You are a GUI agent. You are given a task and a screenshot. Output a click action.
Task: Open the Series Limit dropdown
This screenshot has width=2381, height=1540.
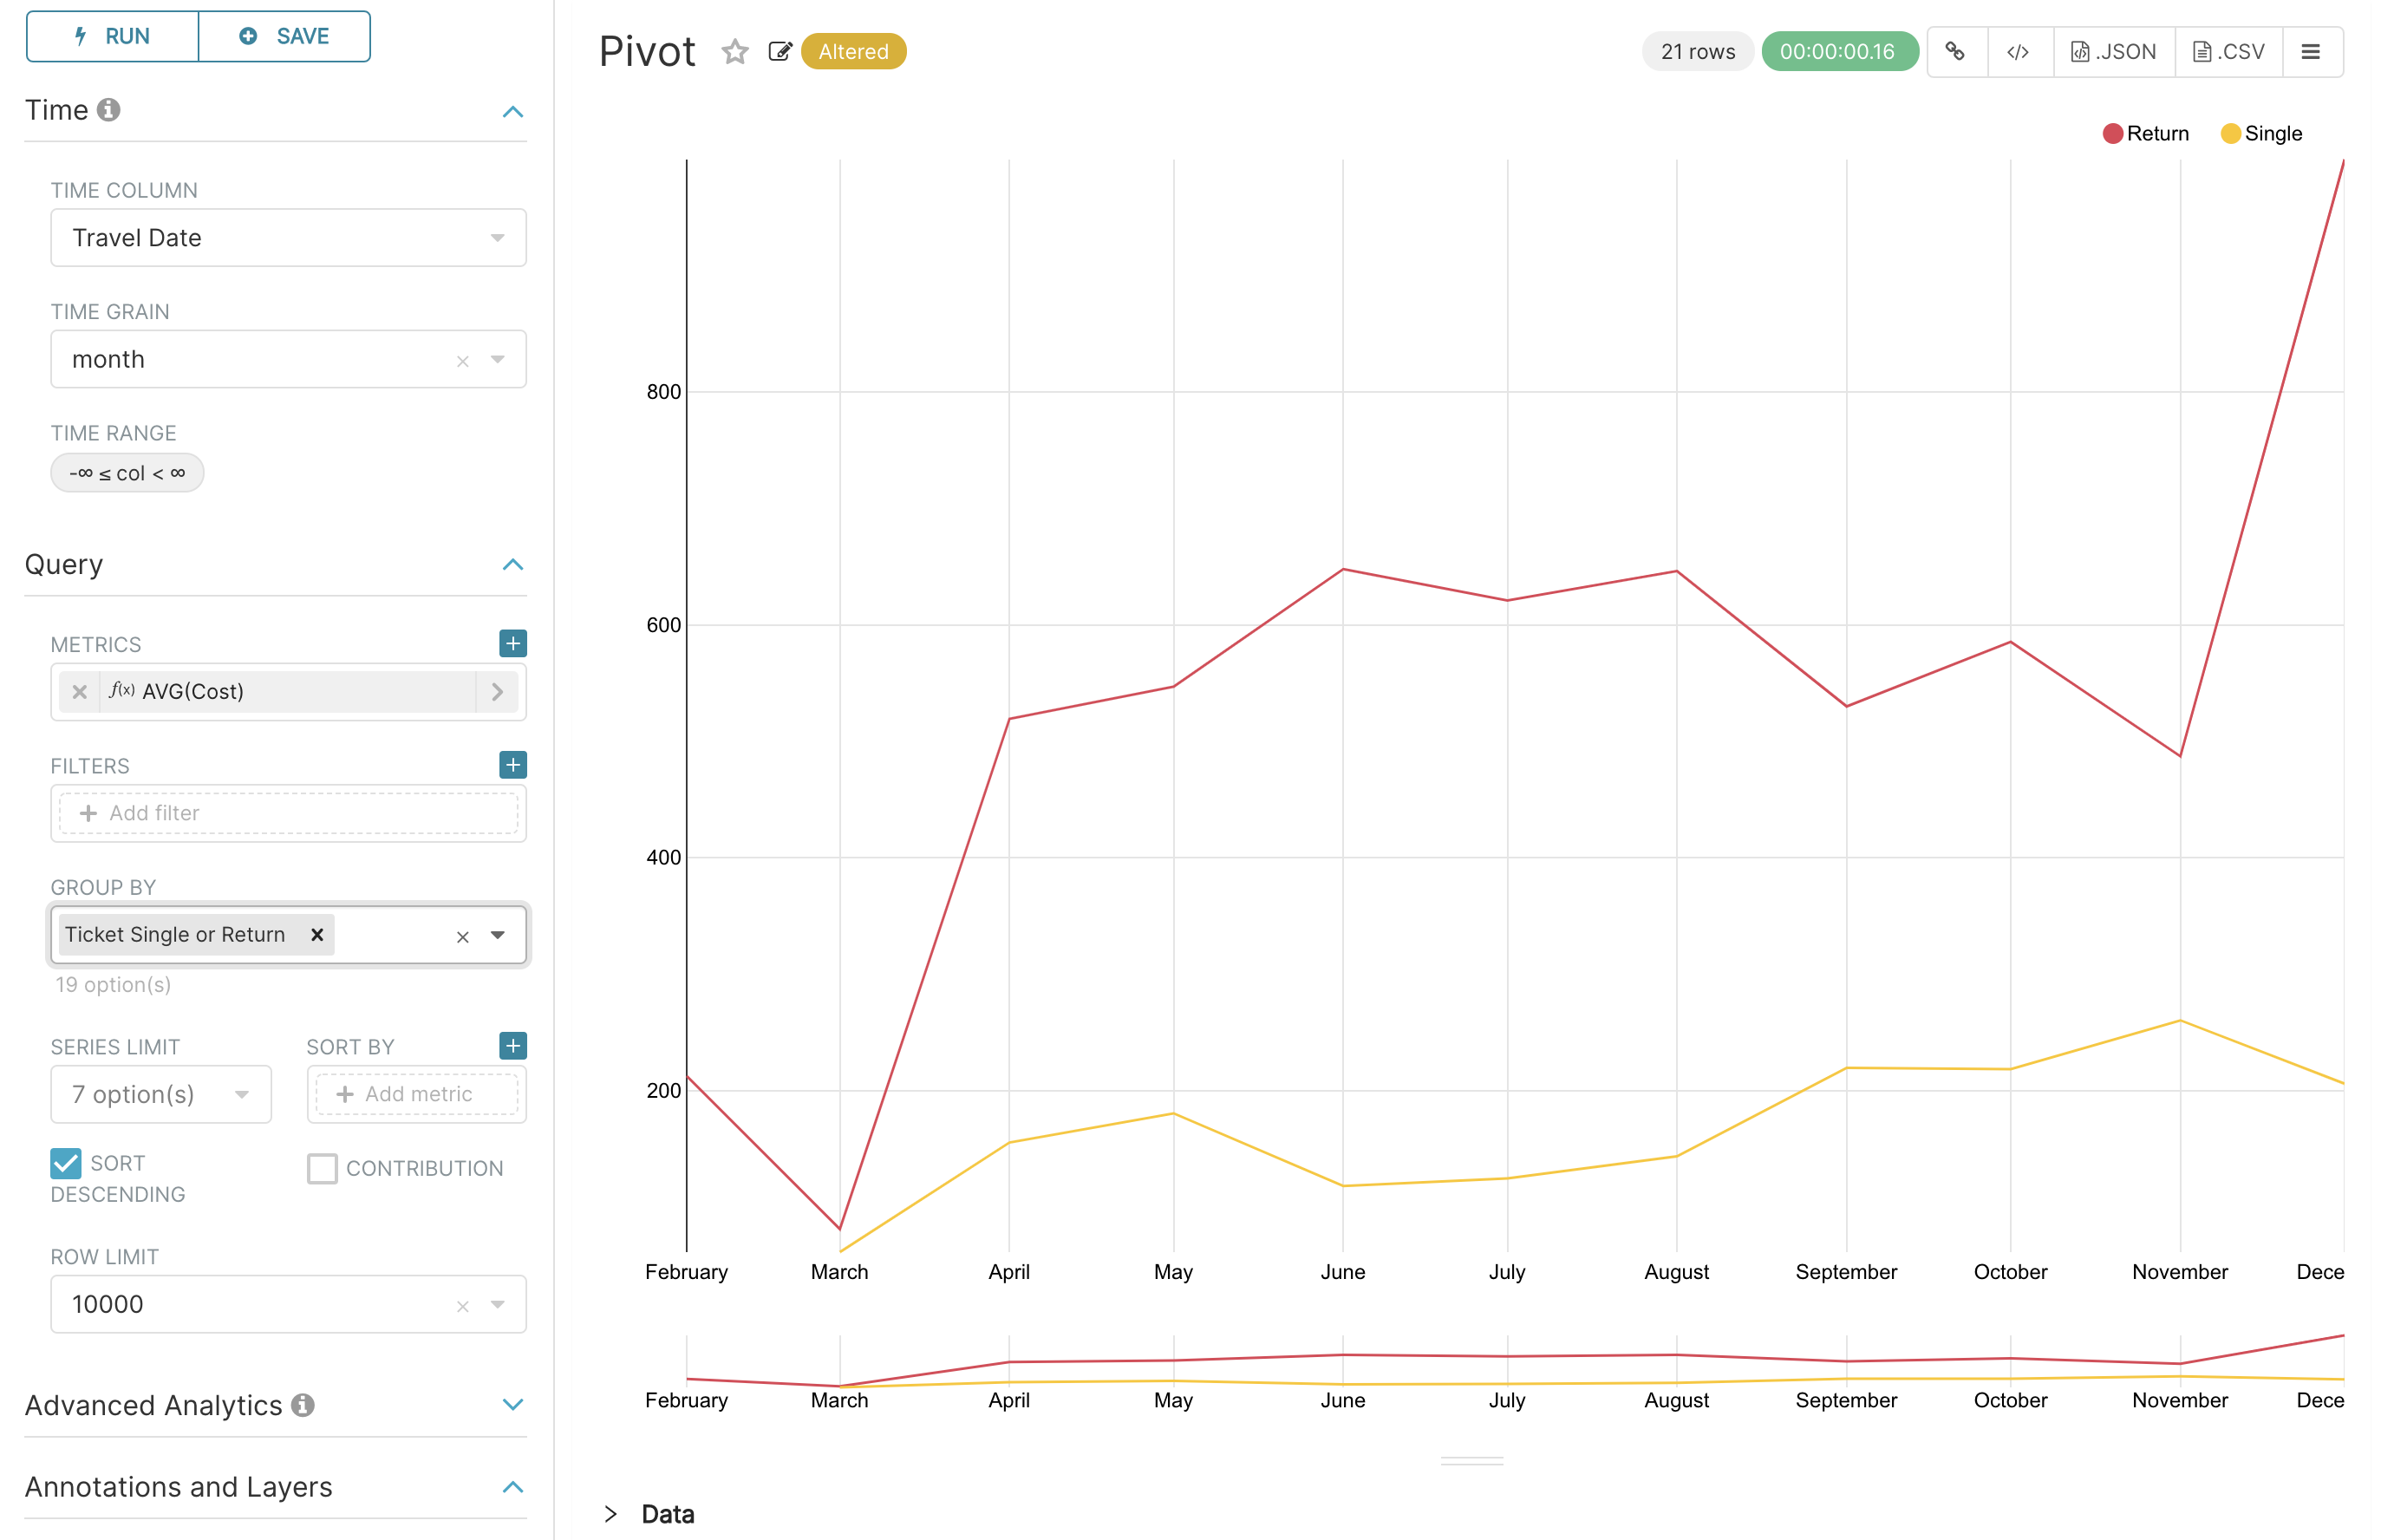coord(160,1093)
